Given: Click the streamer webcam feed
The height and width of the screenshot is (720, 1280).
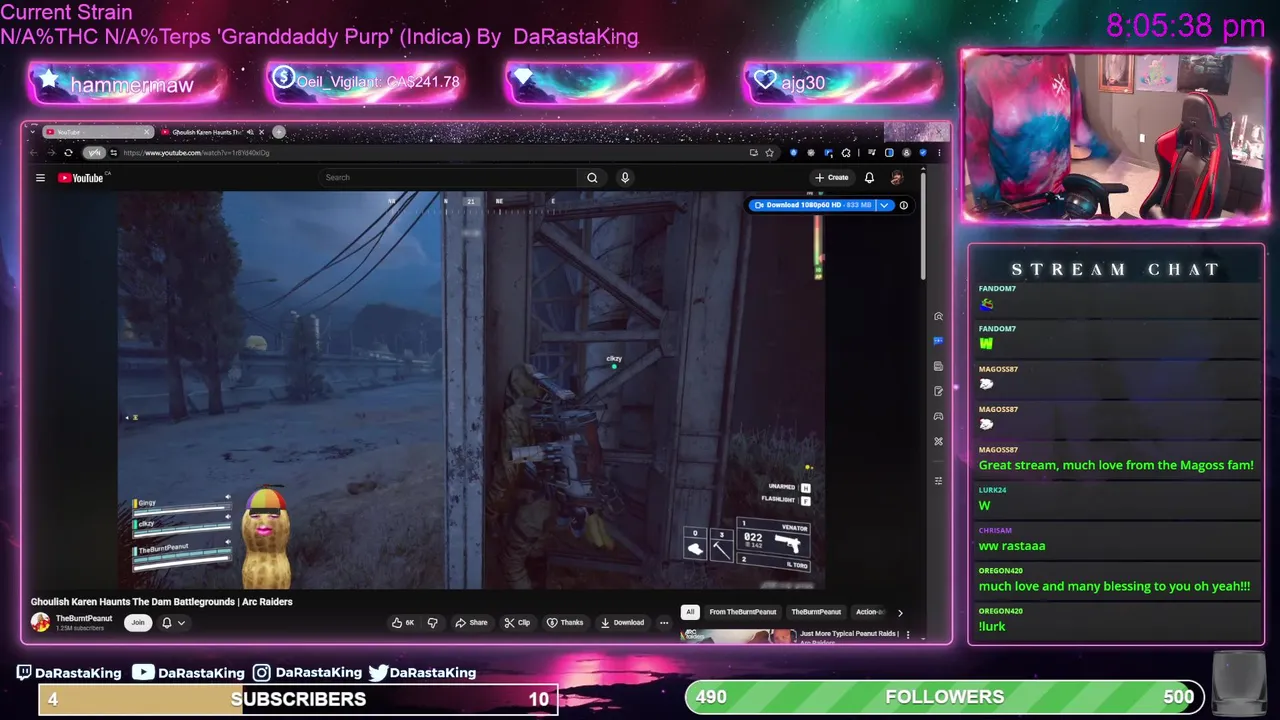Looking at the screenshot, I should tap(1115, 135).
